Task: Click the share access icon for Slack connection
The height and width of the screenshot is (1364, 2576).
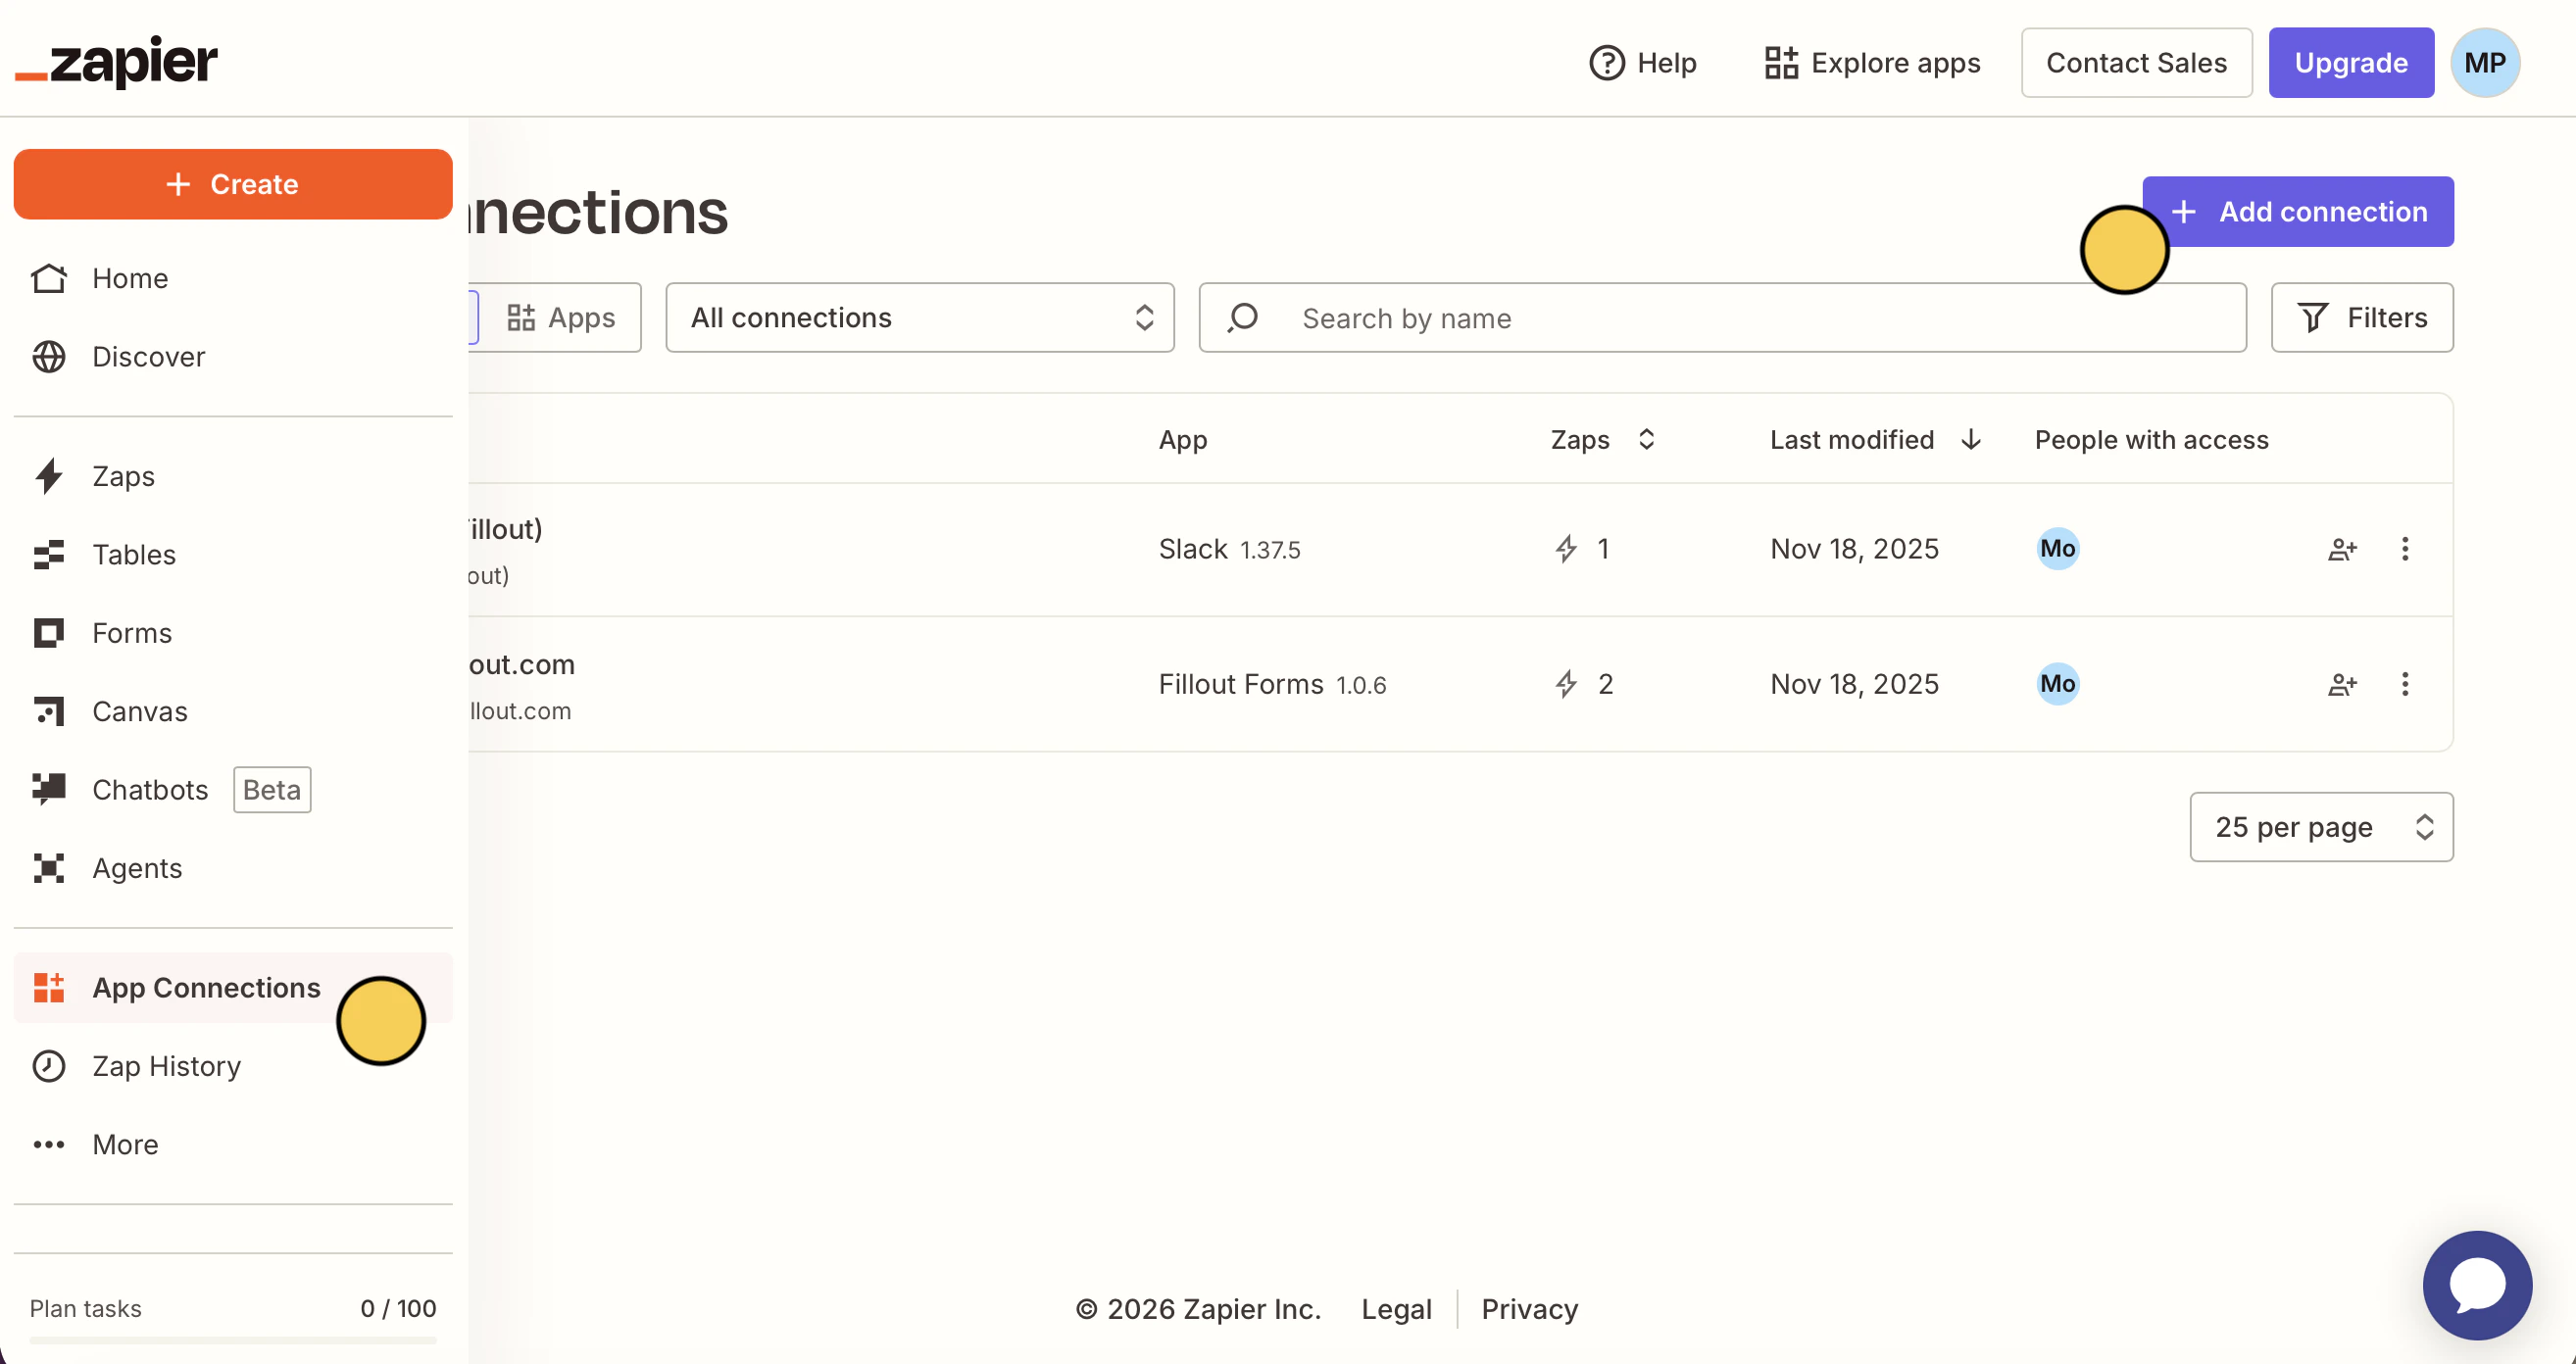Action: tap(2342, 549)
